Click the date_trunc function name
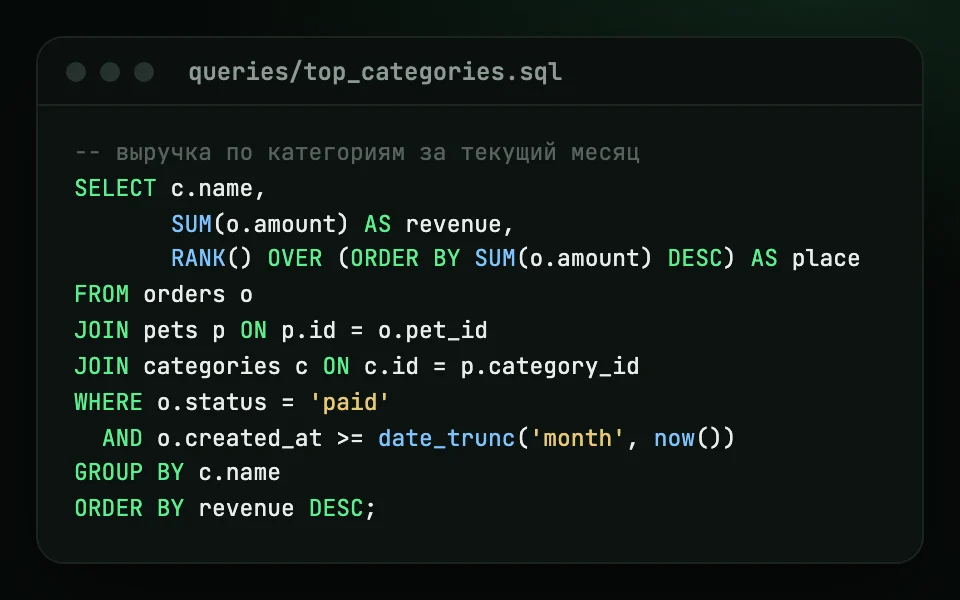 (447, 438)
